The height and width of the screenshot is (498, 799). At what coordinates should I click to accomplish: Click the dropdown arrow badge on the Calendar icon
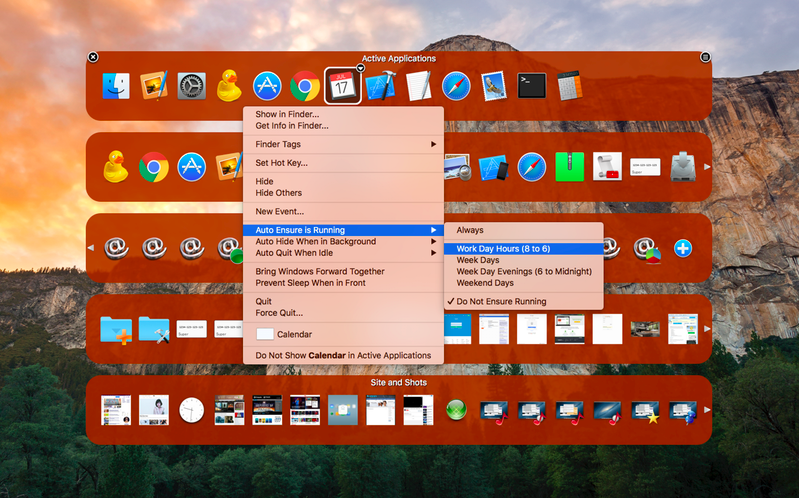tap(360, 68)
